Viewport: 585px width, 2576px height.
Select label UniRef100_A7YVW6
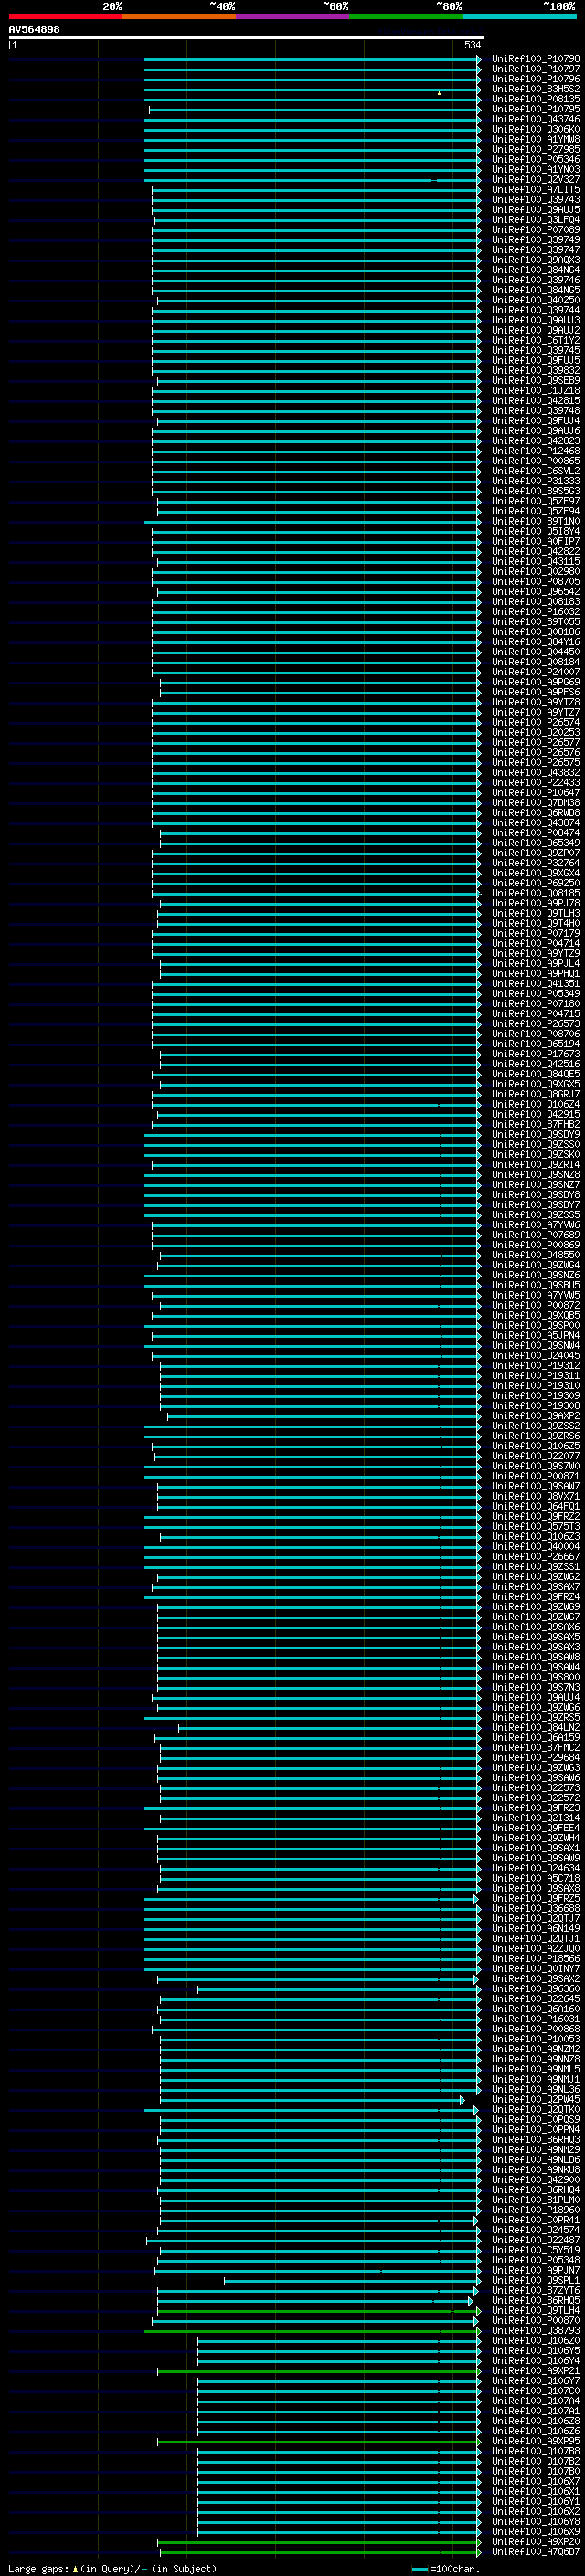536,1225
